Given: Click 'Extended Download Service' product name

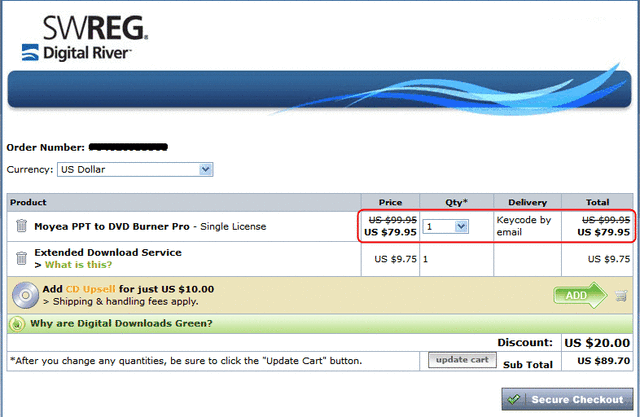Looking at the screenshot, I should (x=108, y=253).
